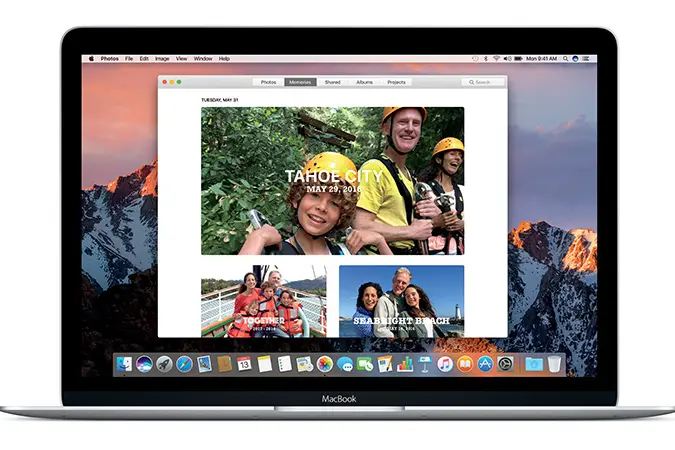Screen dimensions: 675x450
Task: Launch Siri from the Dock
Action: (x=144, y=364)
